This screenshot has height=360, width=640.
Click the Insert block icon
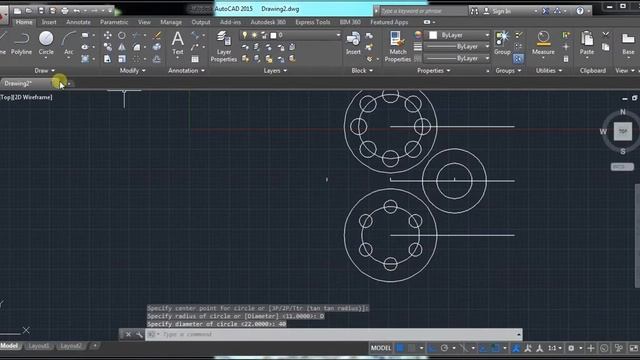pyautogui.click(x=353, y=43)
